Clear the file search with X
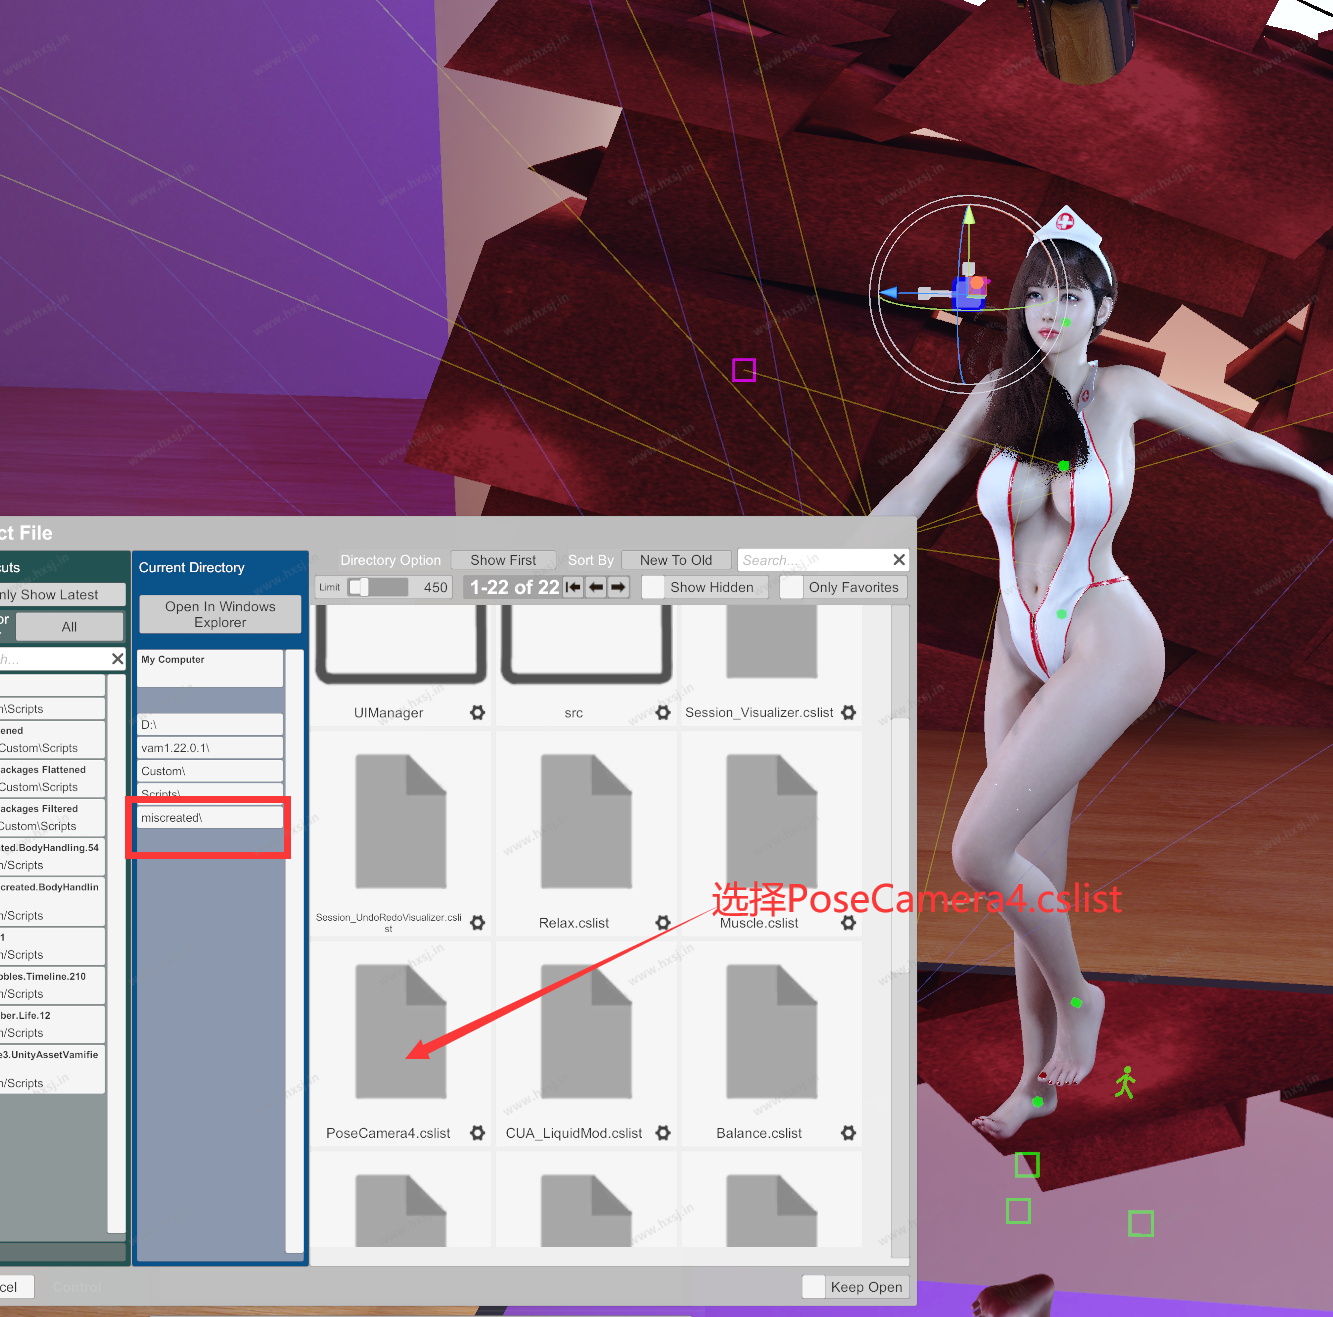 click(899, 560)
